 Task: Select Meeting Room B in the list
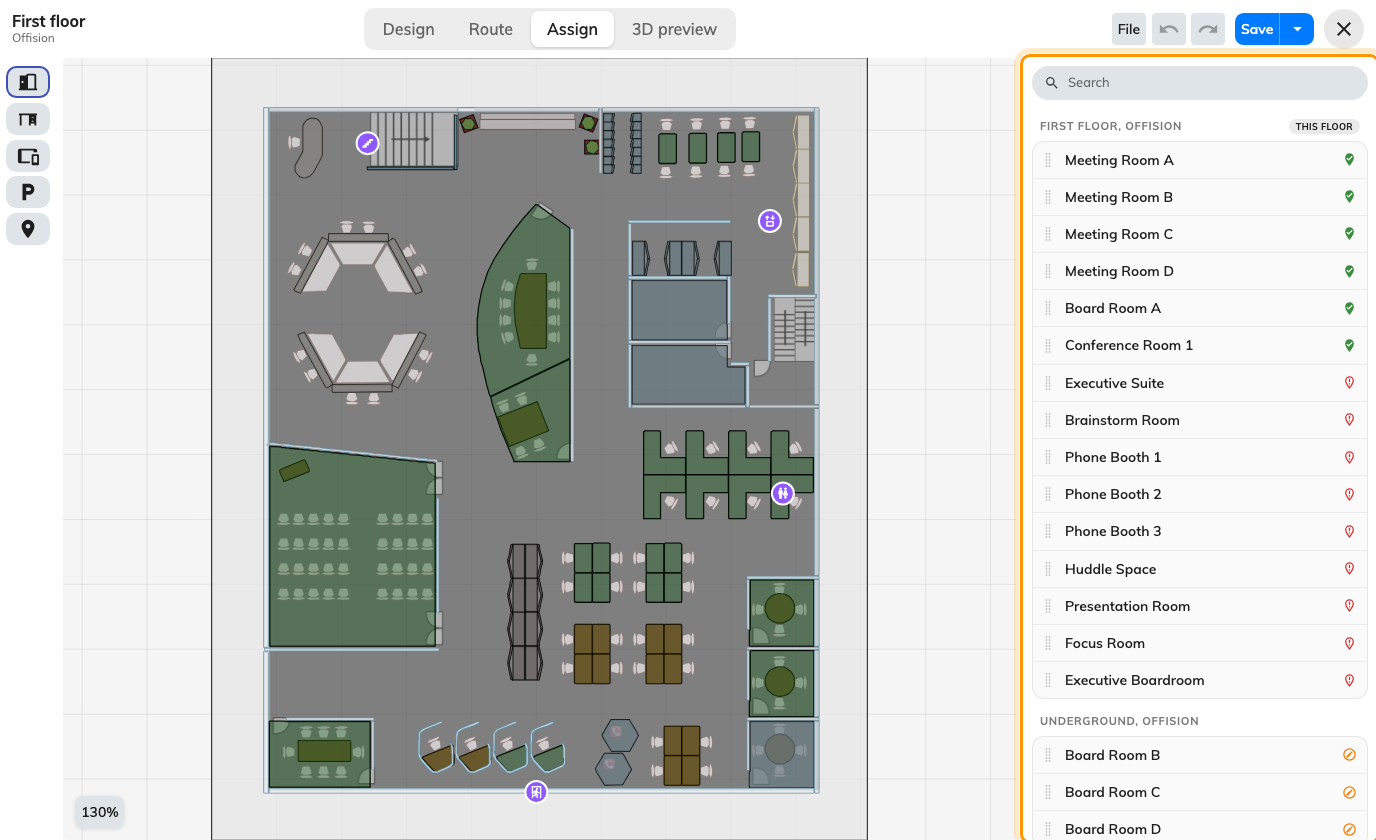point(1199,197)
